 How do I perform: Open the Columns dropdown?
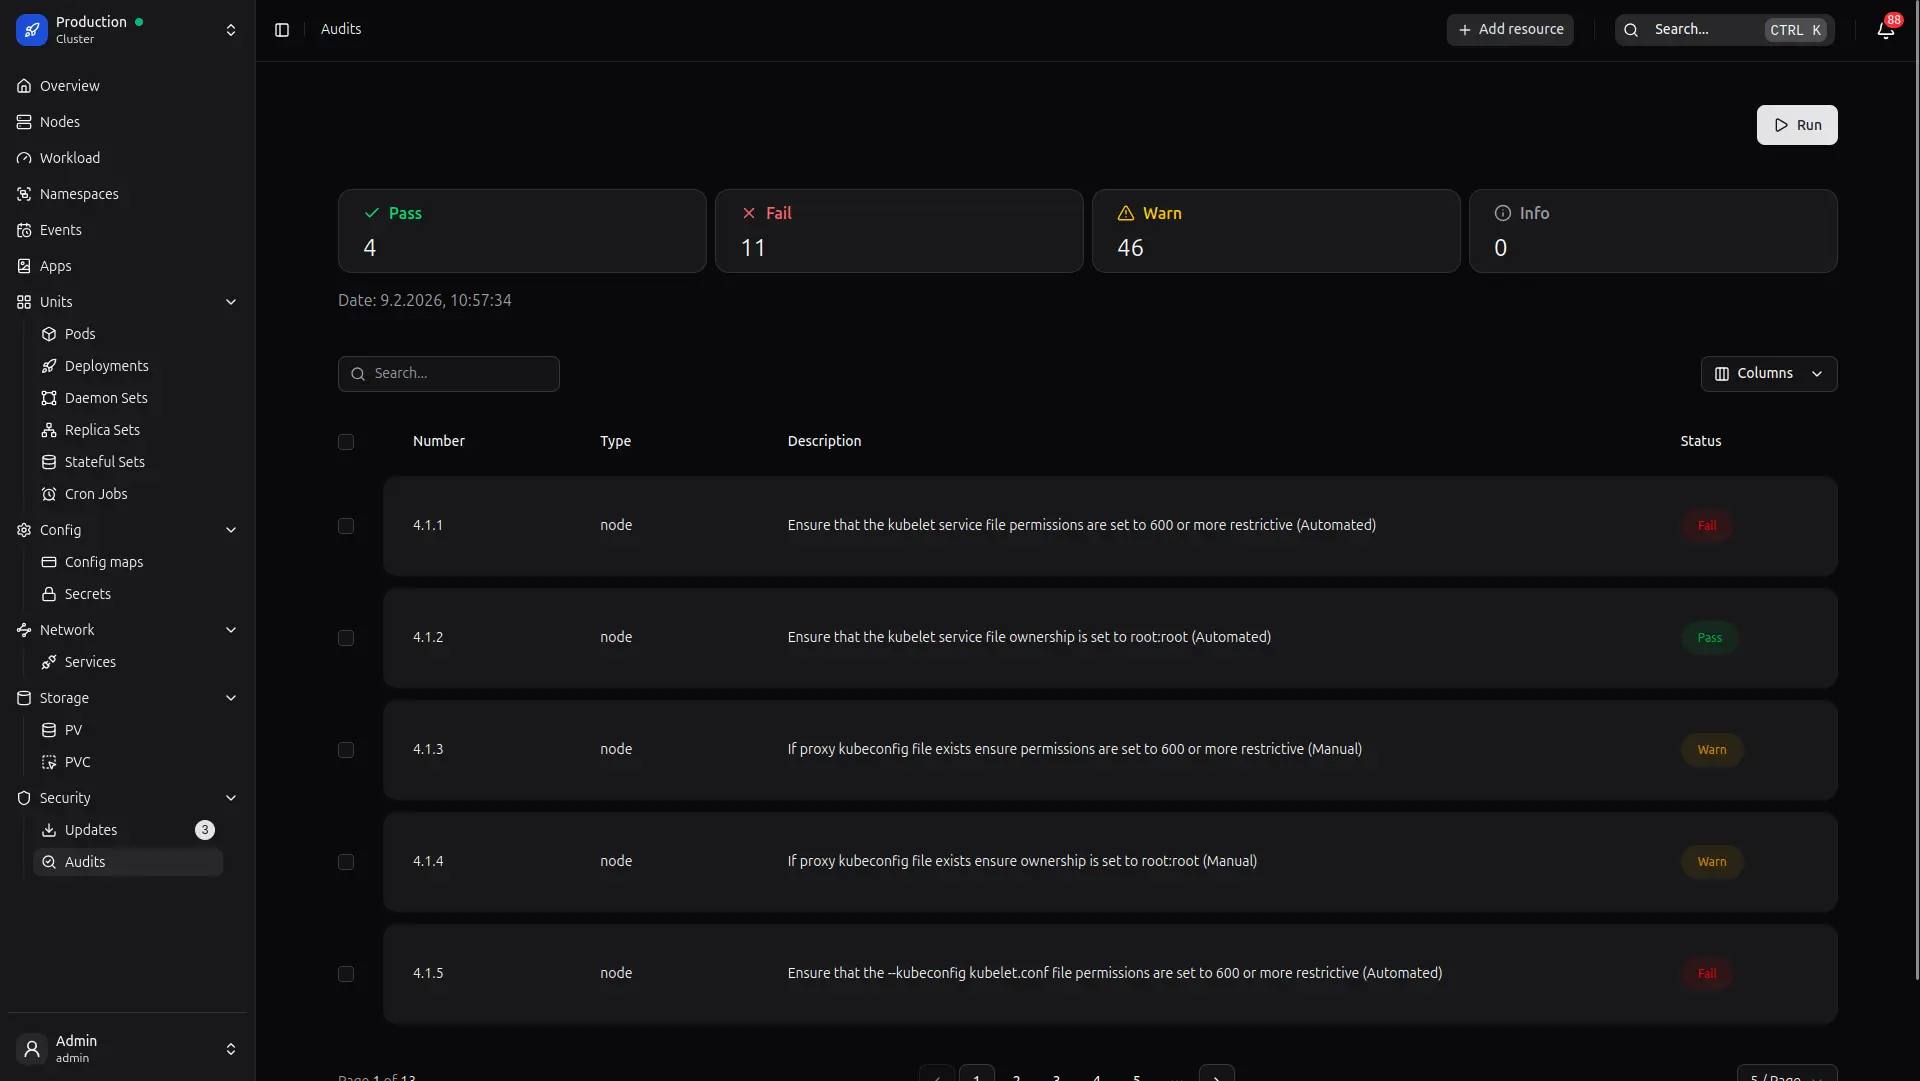tap(1768, 374)
